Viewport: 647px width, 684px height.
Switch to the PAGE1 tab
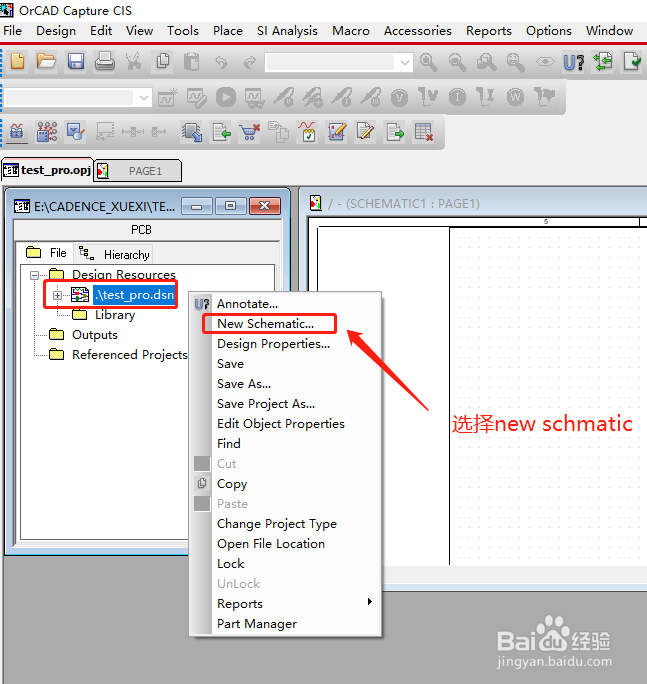[138, 171]
